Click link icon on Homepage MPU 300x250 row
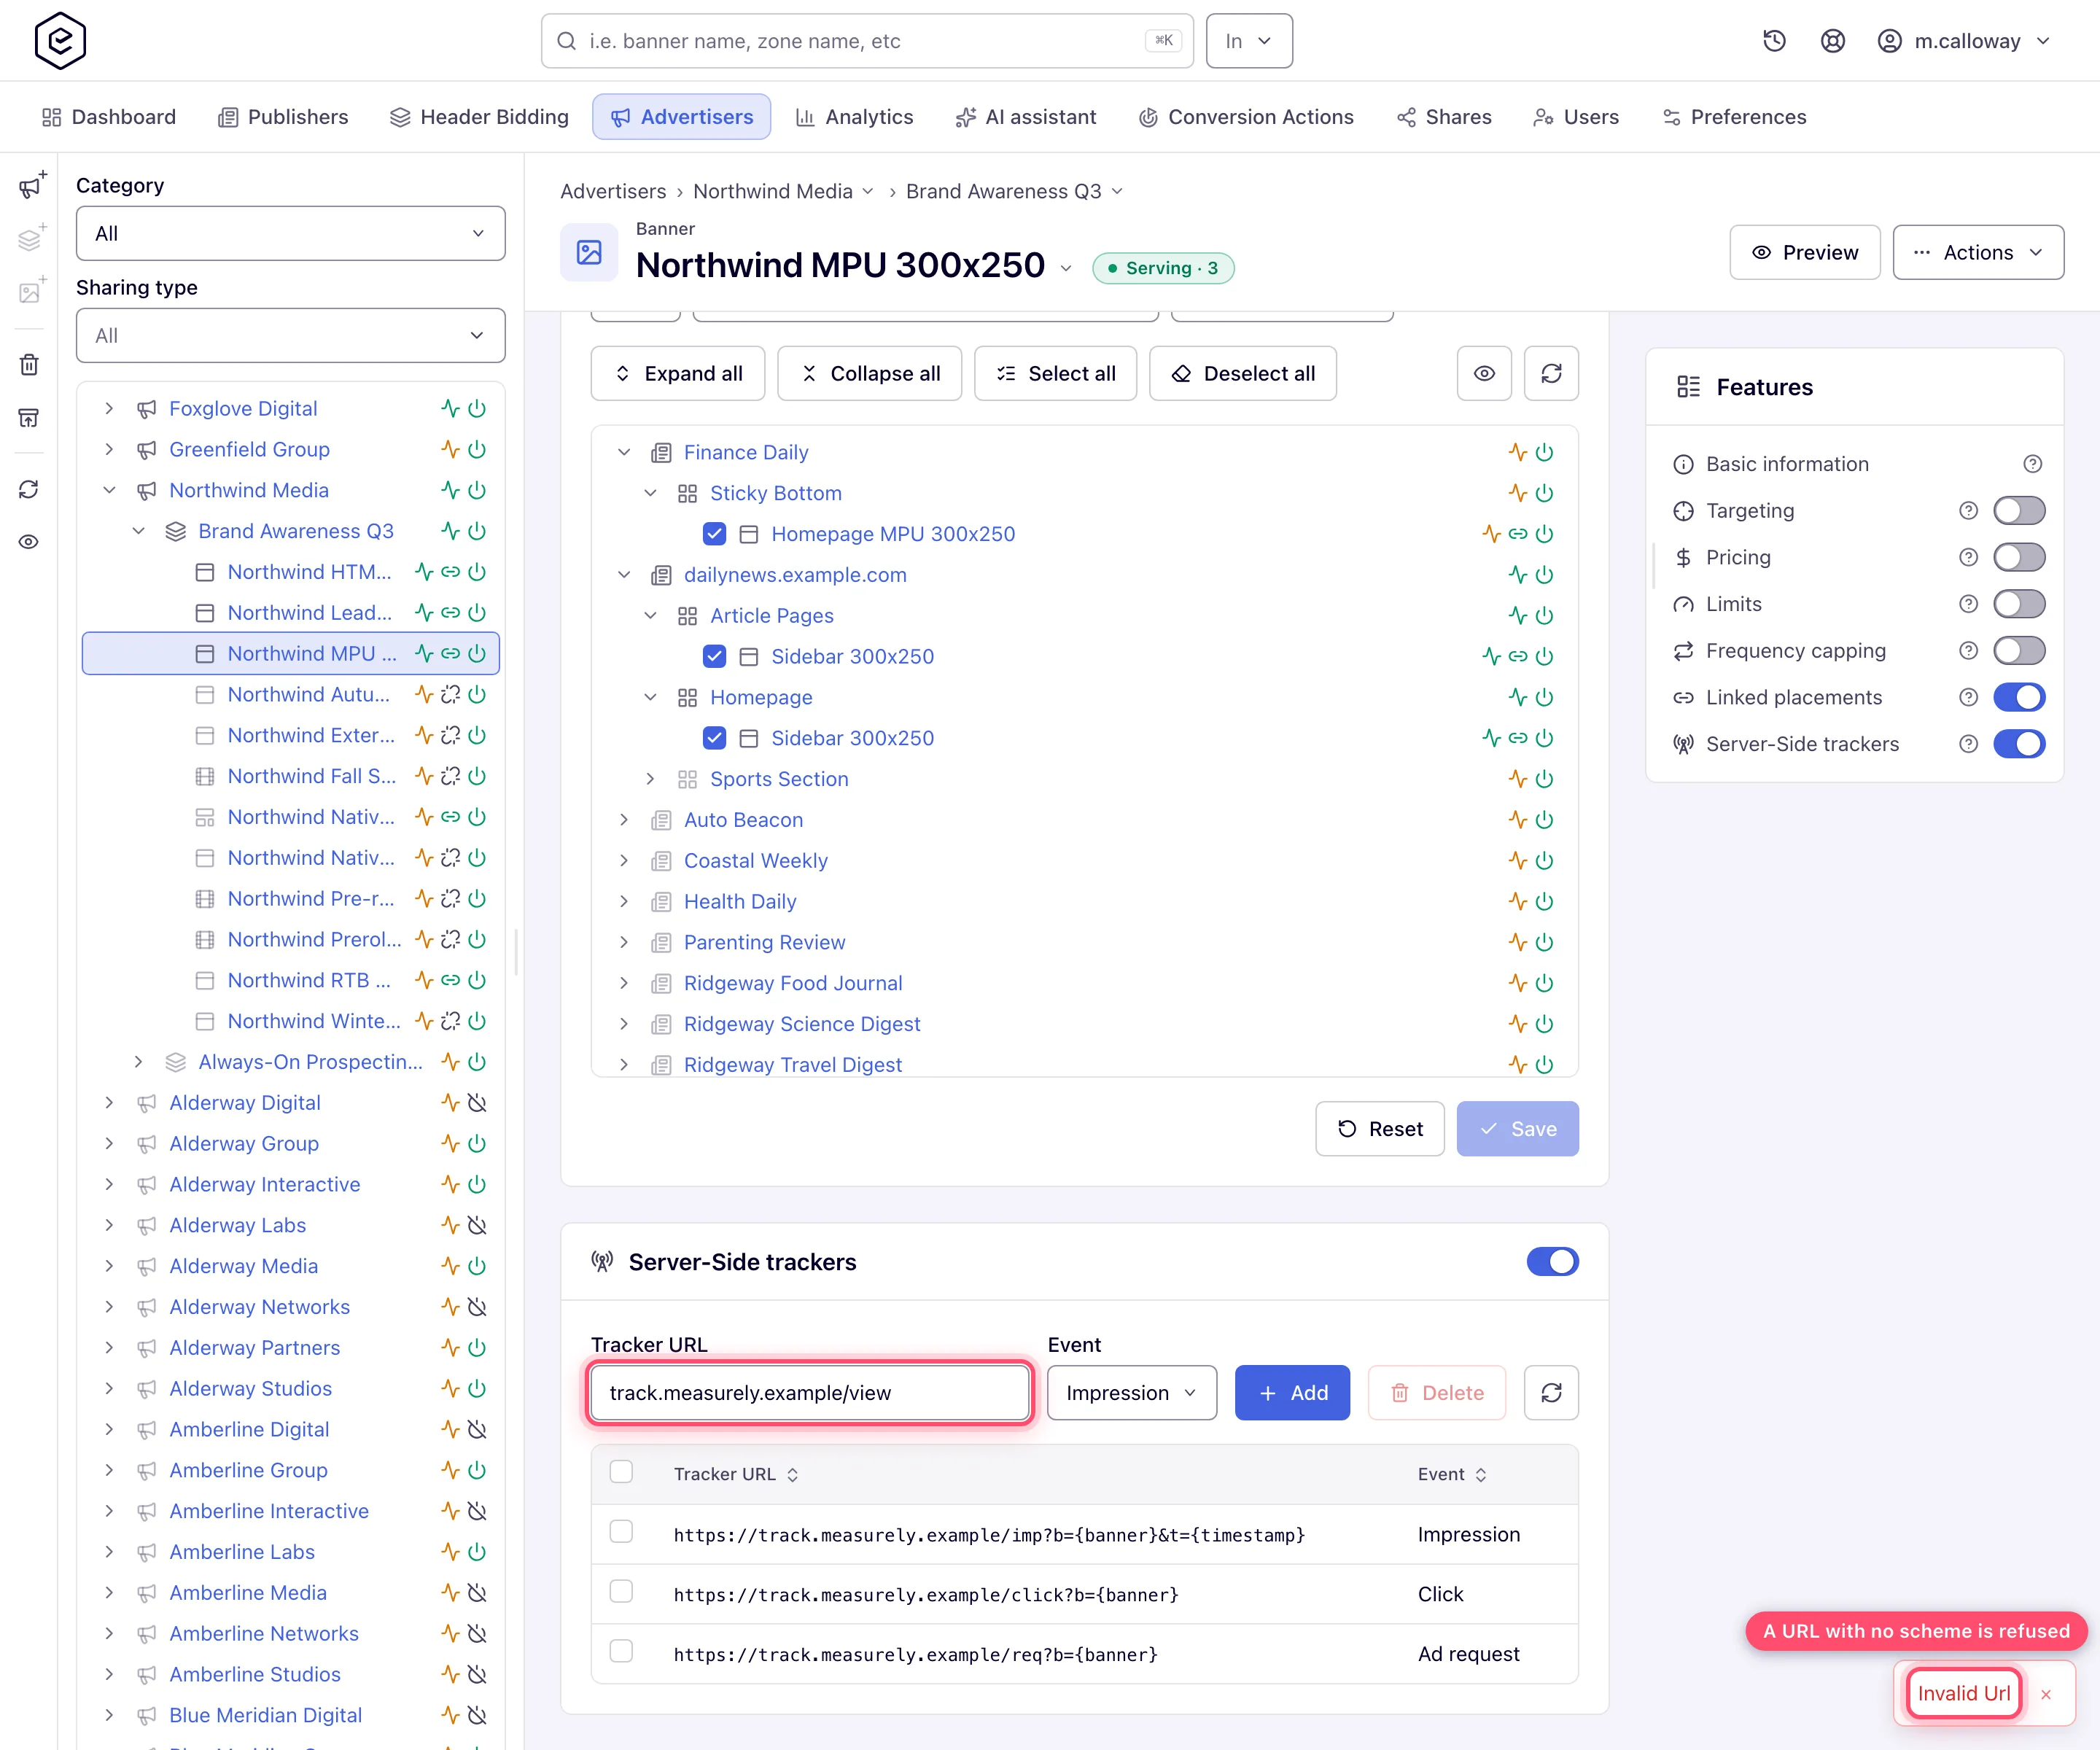2100x1750 pixels. pos(1518,534)
